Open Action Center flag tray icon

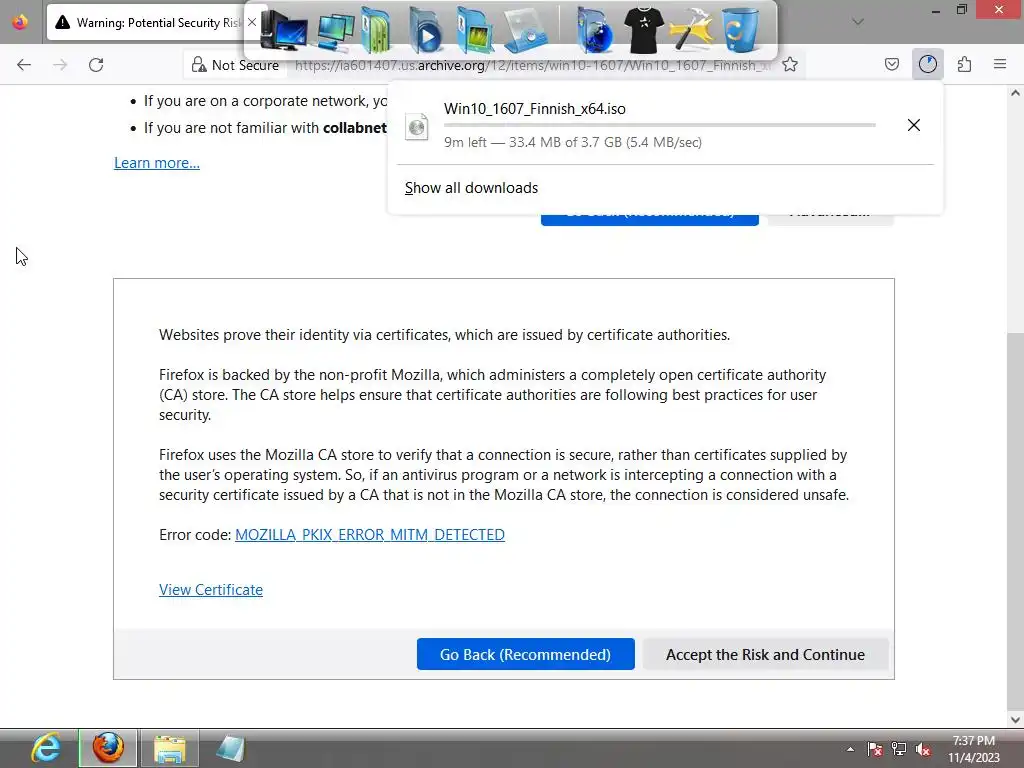click(x=874, y=749)
